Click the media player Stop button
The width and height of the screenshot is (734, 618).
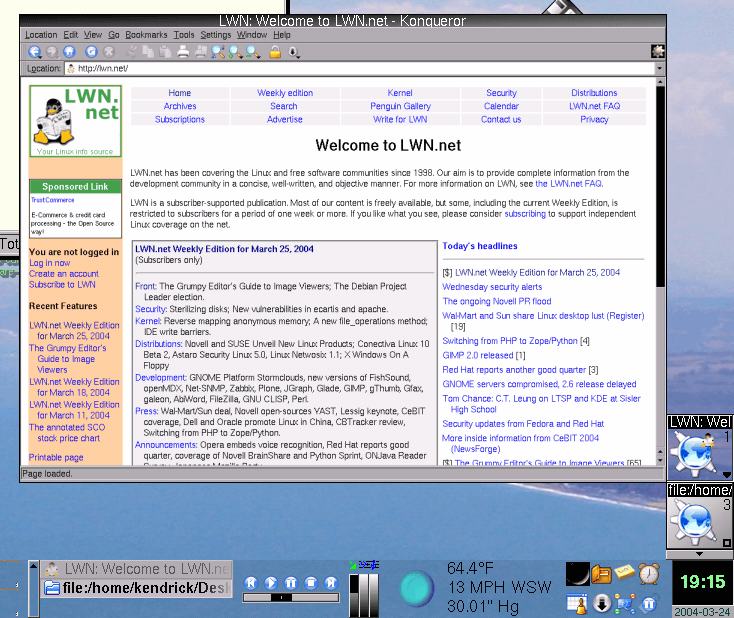click(311, 582)
